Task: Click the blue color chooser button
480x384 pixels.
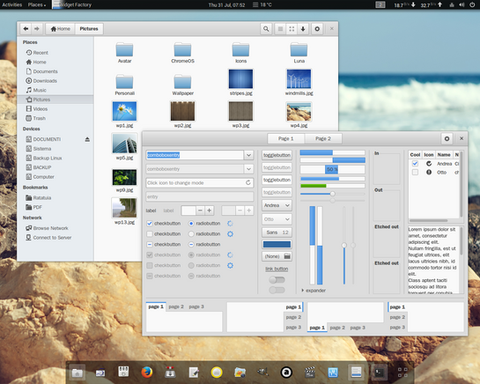Action: click(277, 244)
